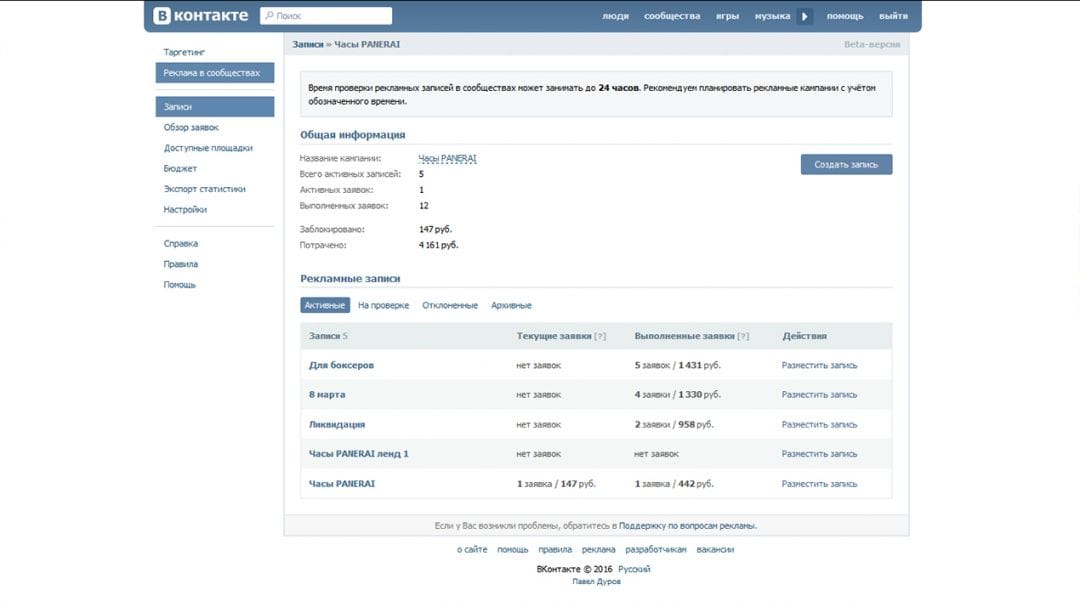Change language via Русский link
The width and height of the screenshot is (1080, 607).
(634, 569)
